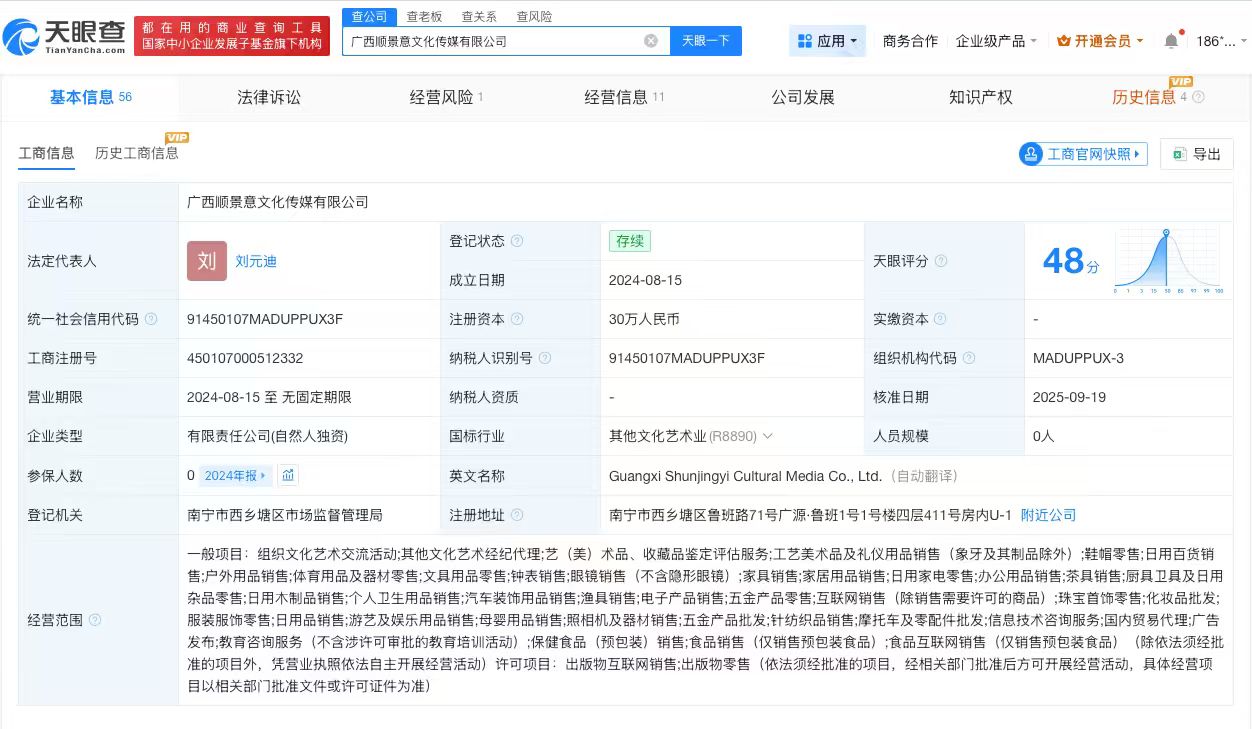
Task: Click help icon next to 天眼评分
Action: [x=940, y=261]
